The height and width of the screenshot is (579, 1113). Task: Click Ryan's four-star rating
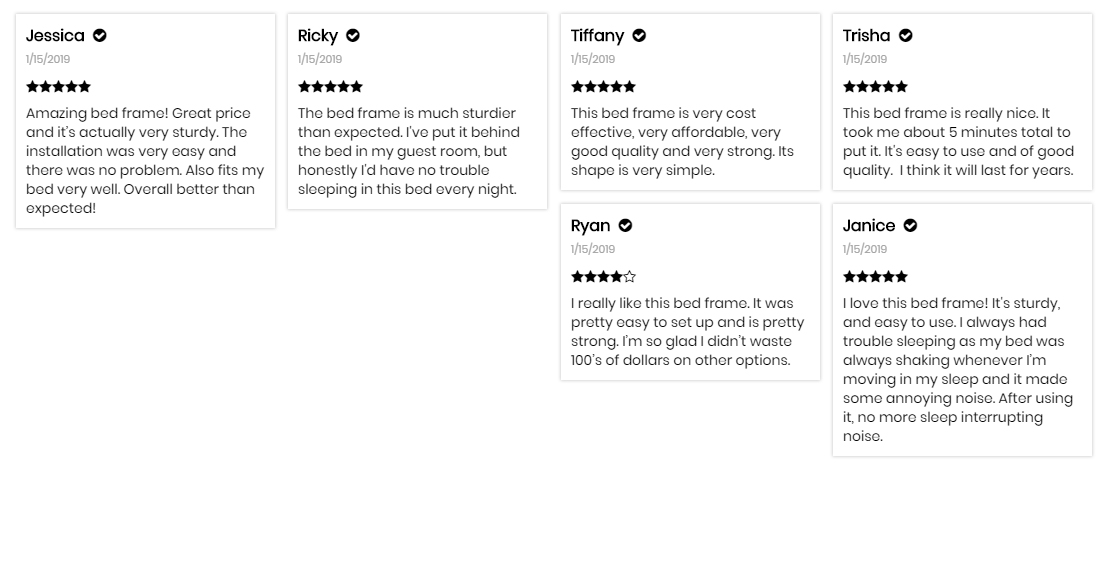tap(603, 277)
